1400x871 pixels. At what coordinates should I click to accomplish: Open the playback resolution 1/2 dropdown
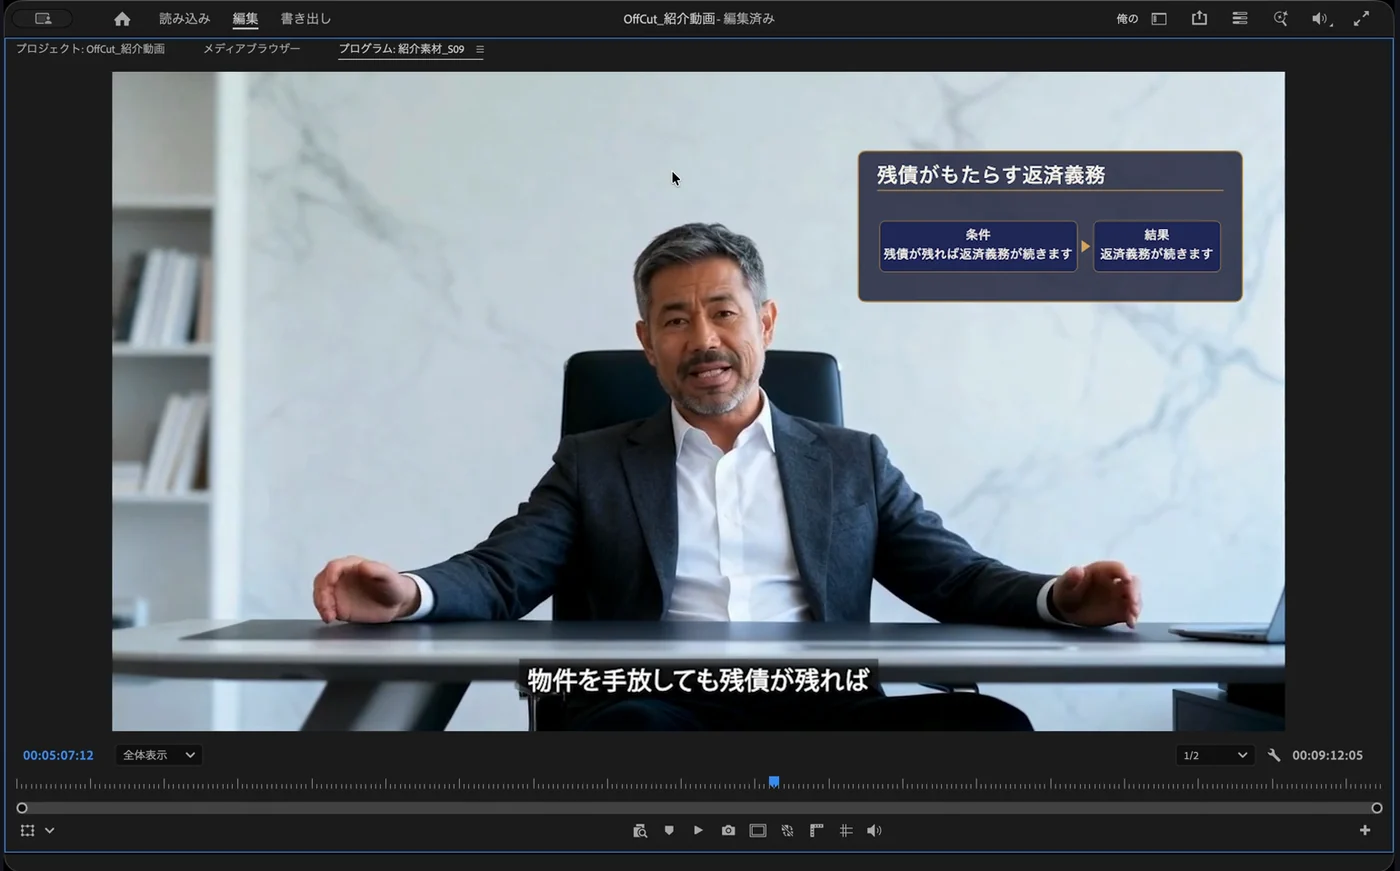tap(1215, 755)
